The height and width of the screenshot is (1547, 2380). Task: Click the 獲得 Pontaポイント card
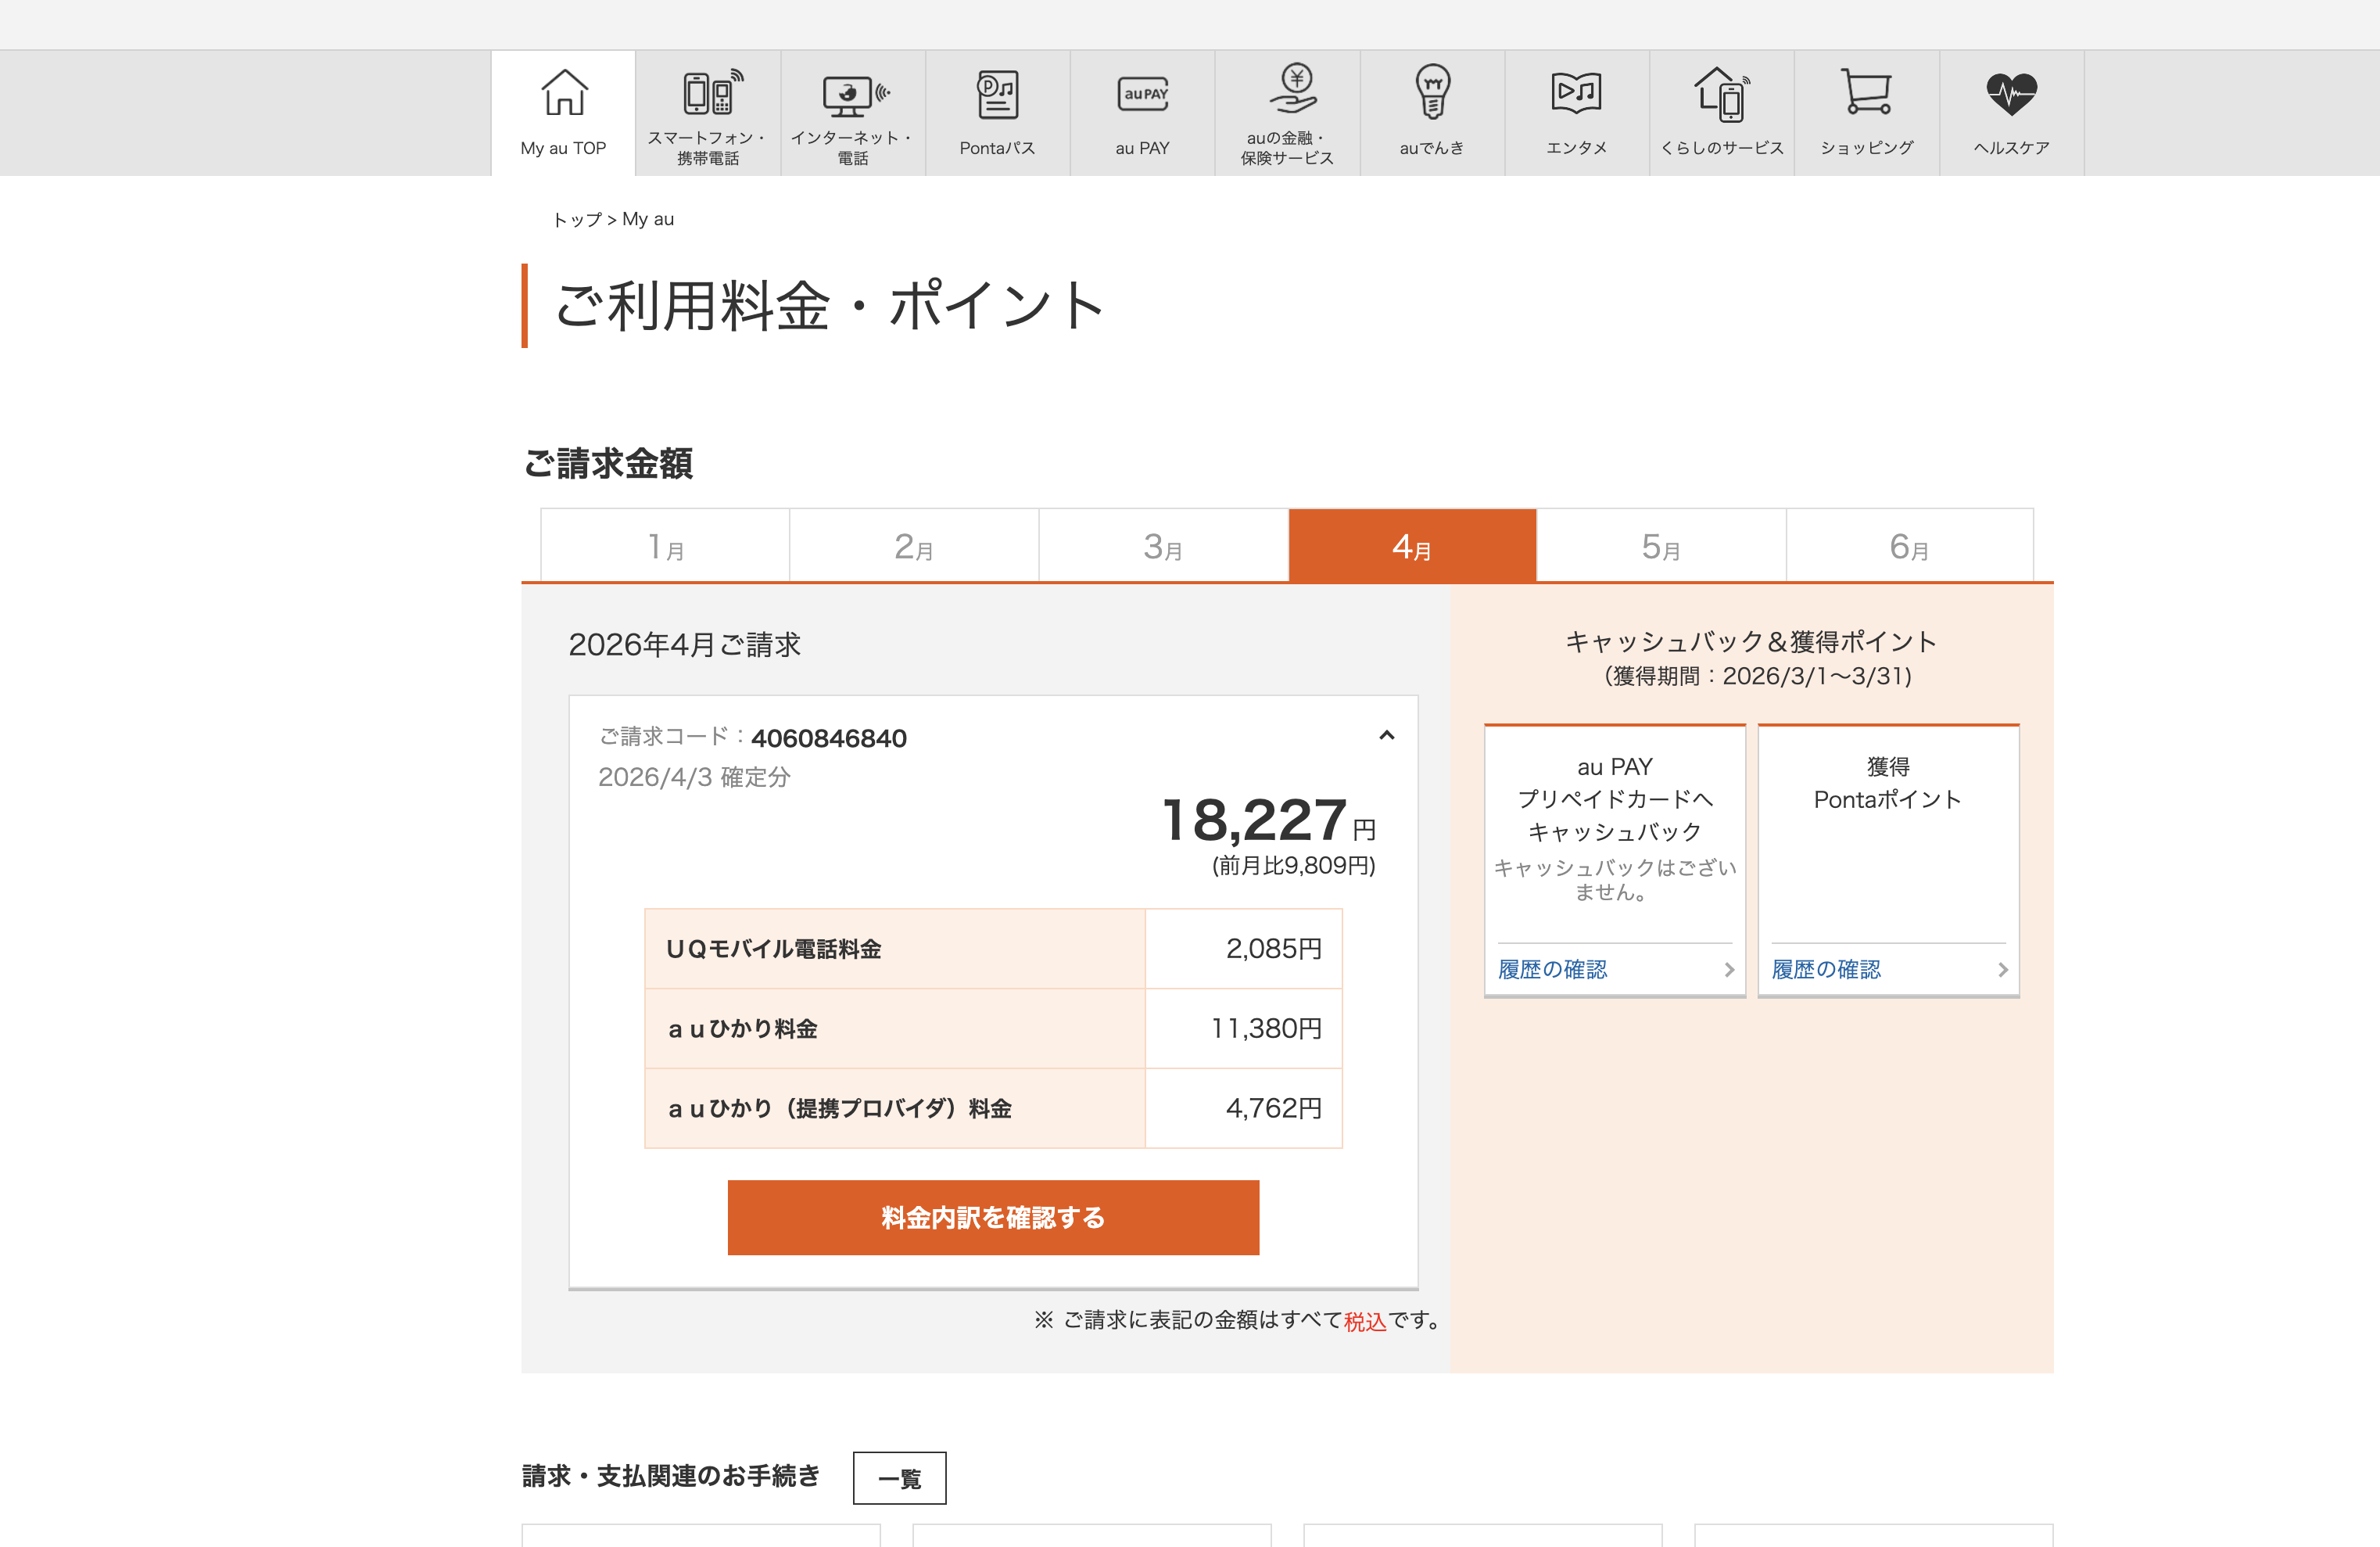[x=1889, y=861]
